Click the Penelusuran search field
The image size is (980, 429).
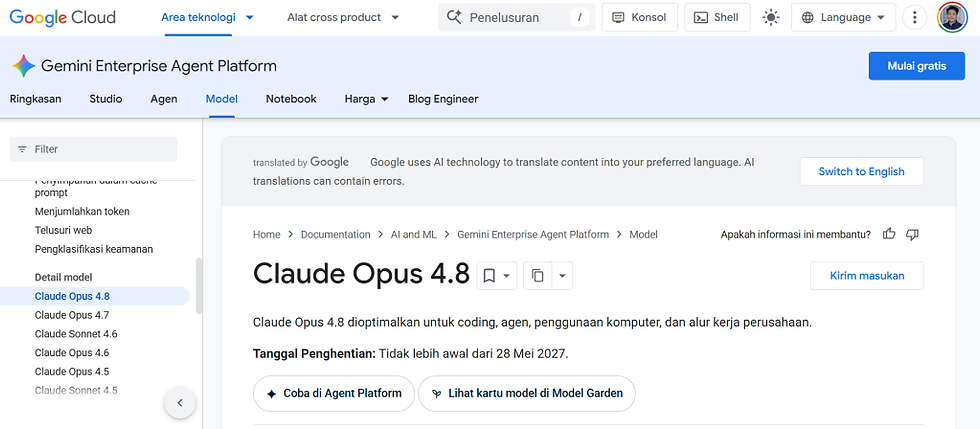[517, 18]
